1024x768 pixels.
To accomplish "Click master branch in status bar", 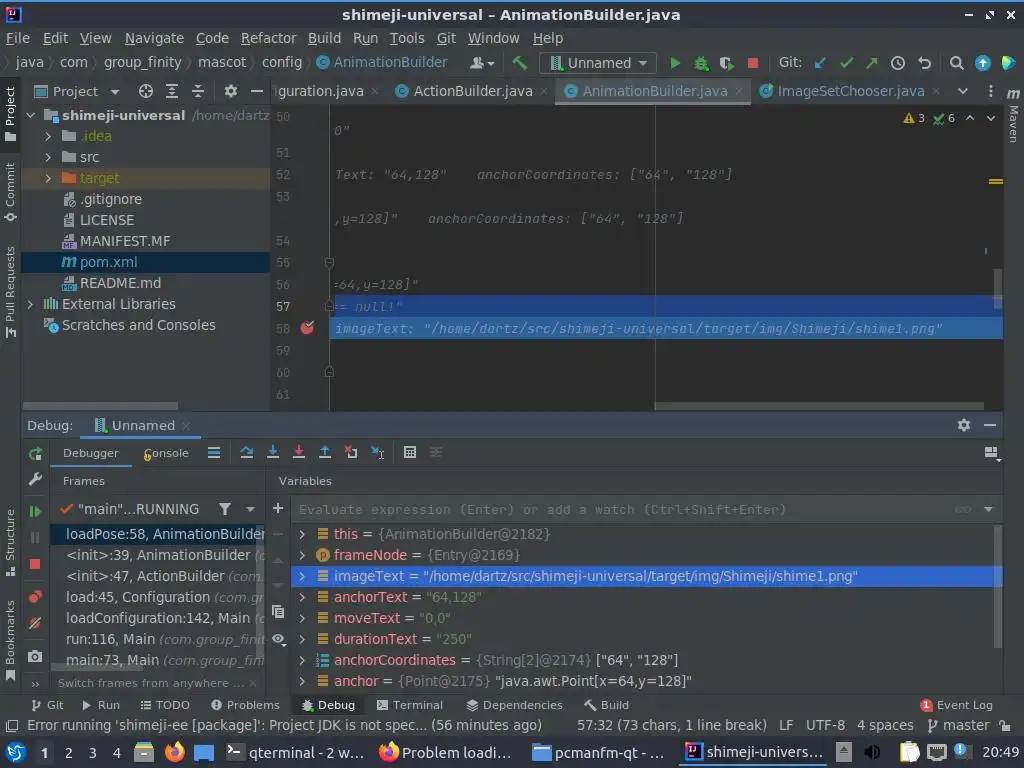I will tap(959, 726).
